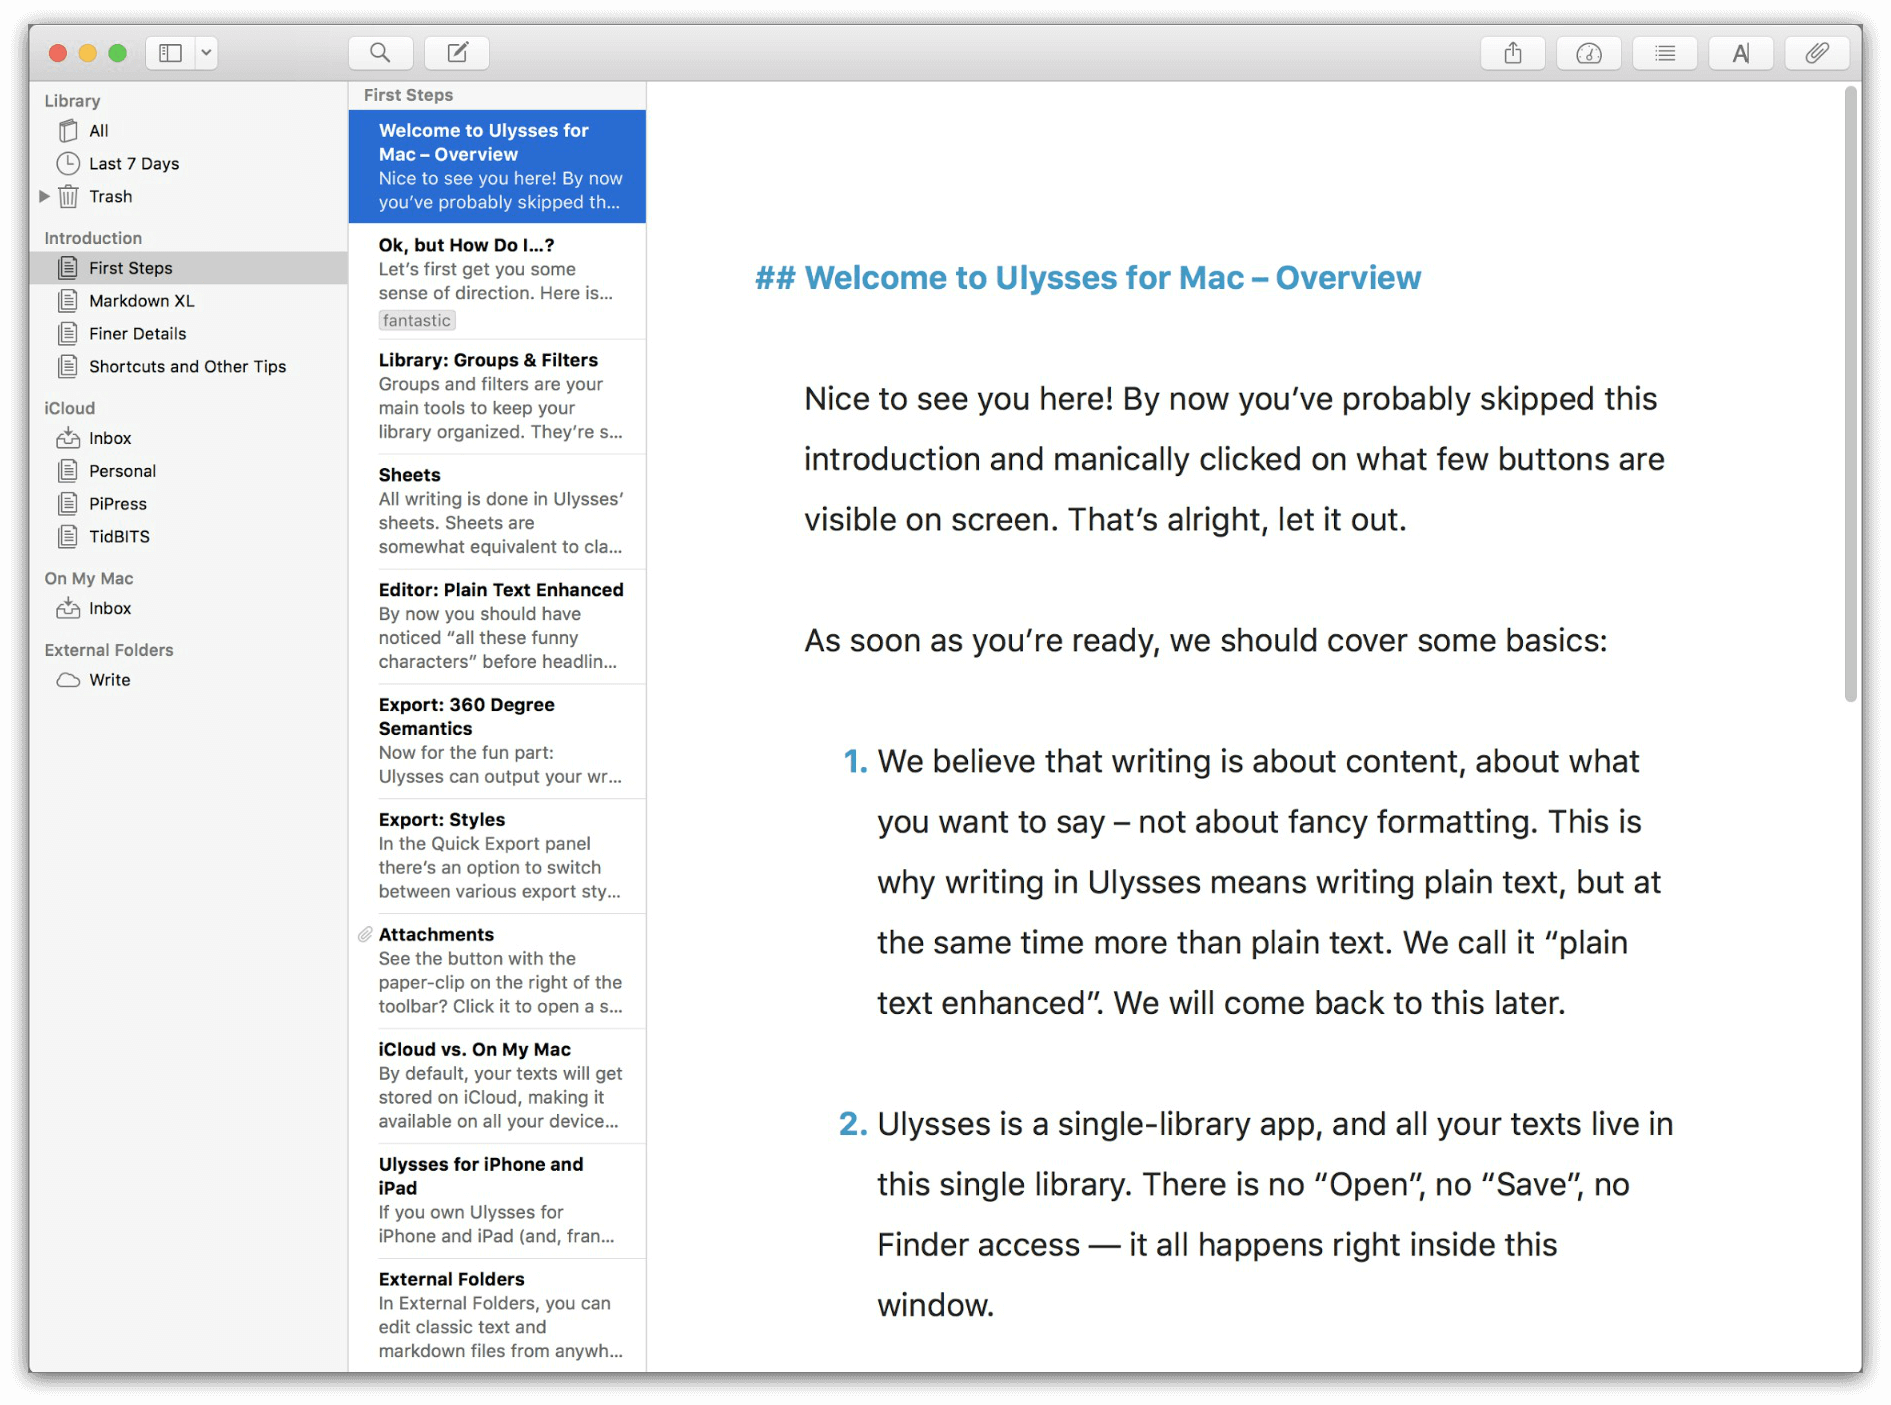Create a new sheet using the compose icon
This screenshot has height=1405, width=1891.
(457, 52)
